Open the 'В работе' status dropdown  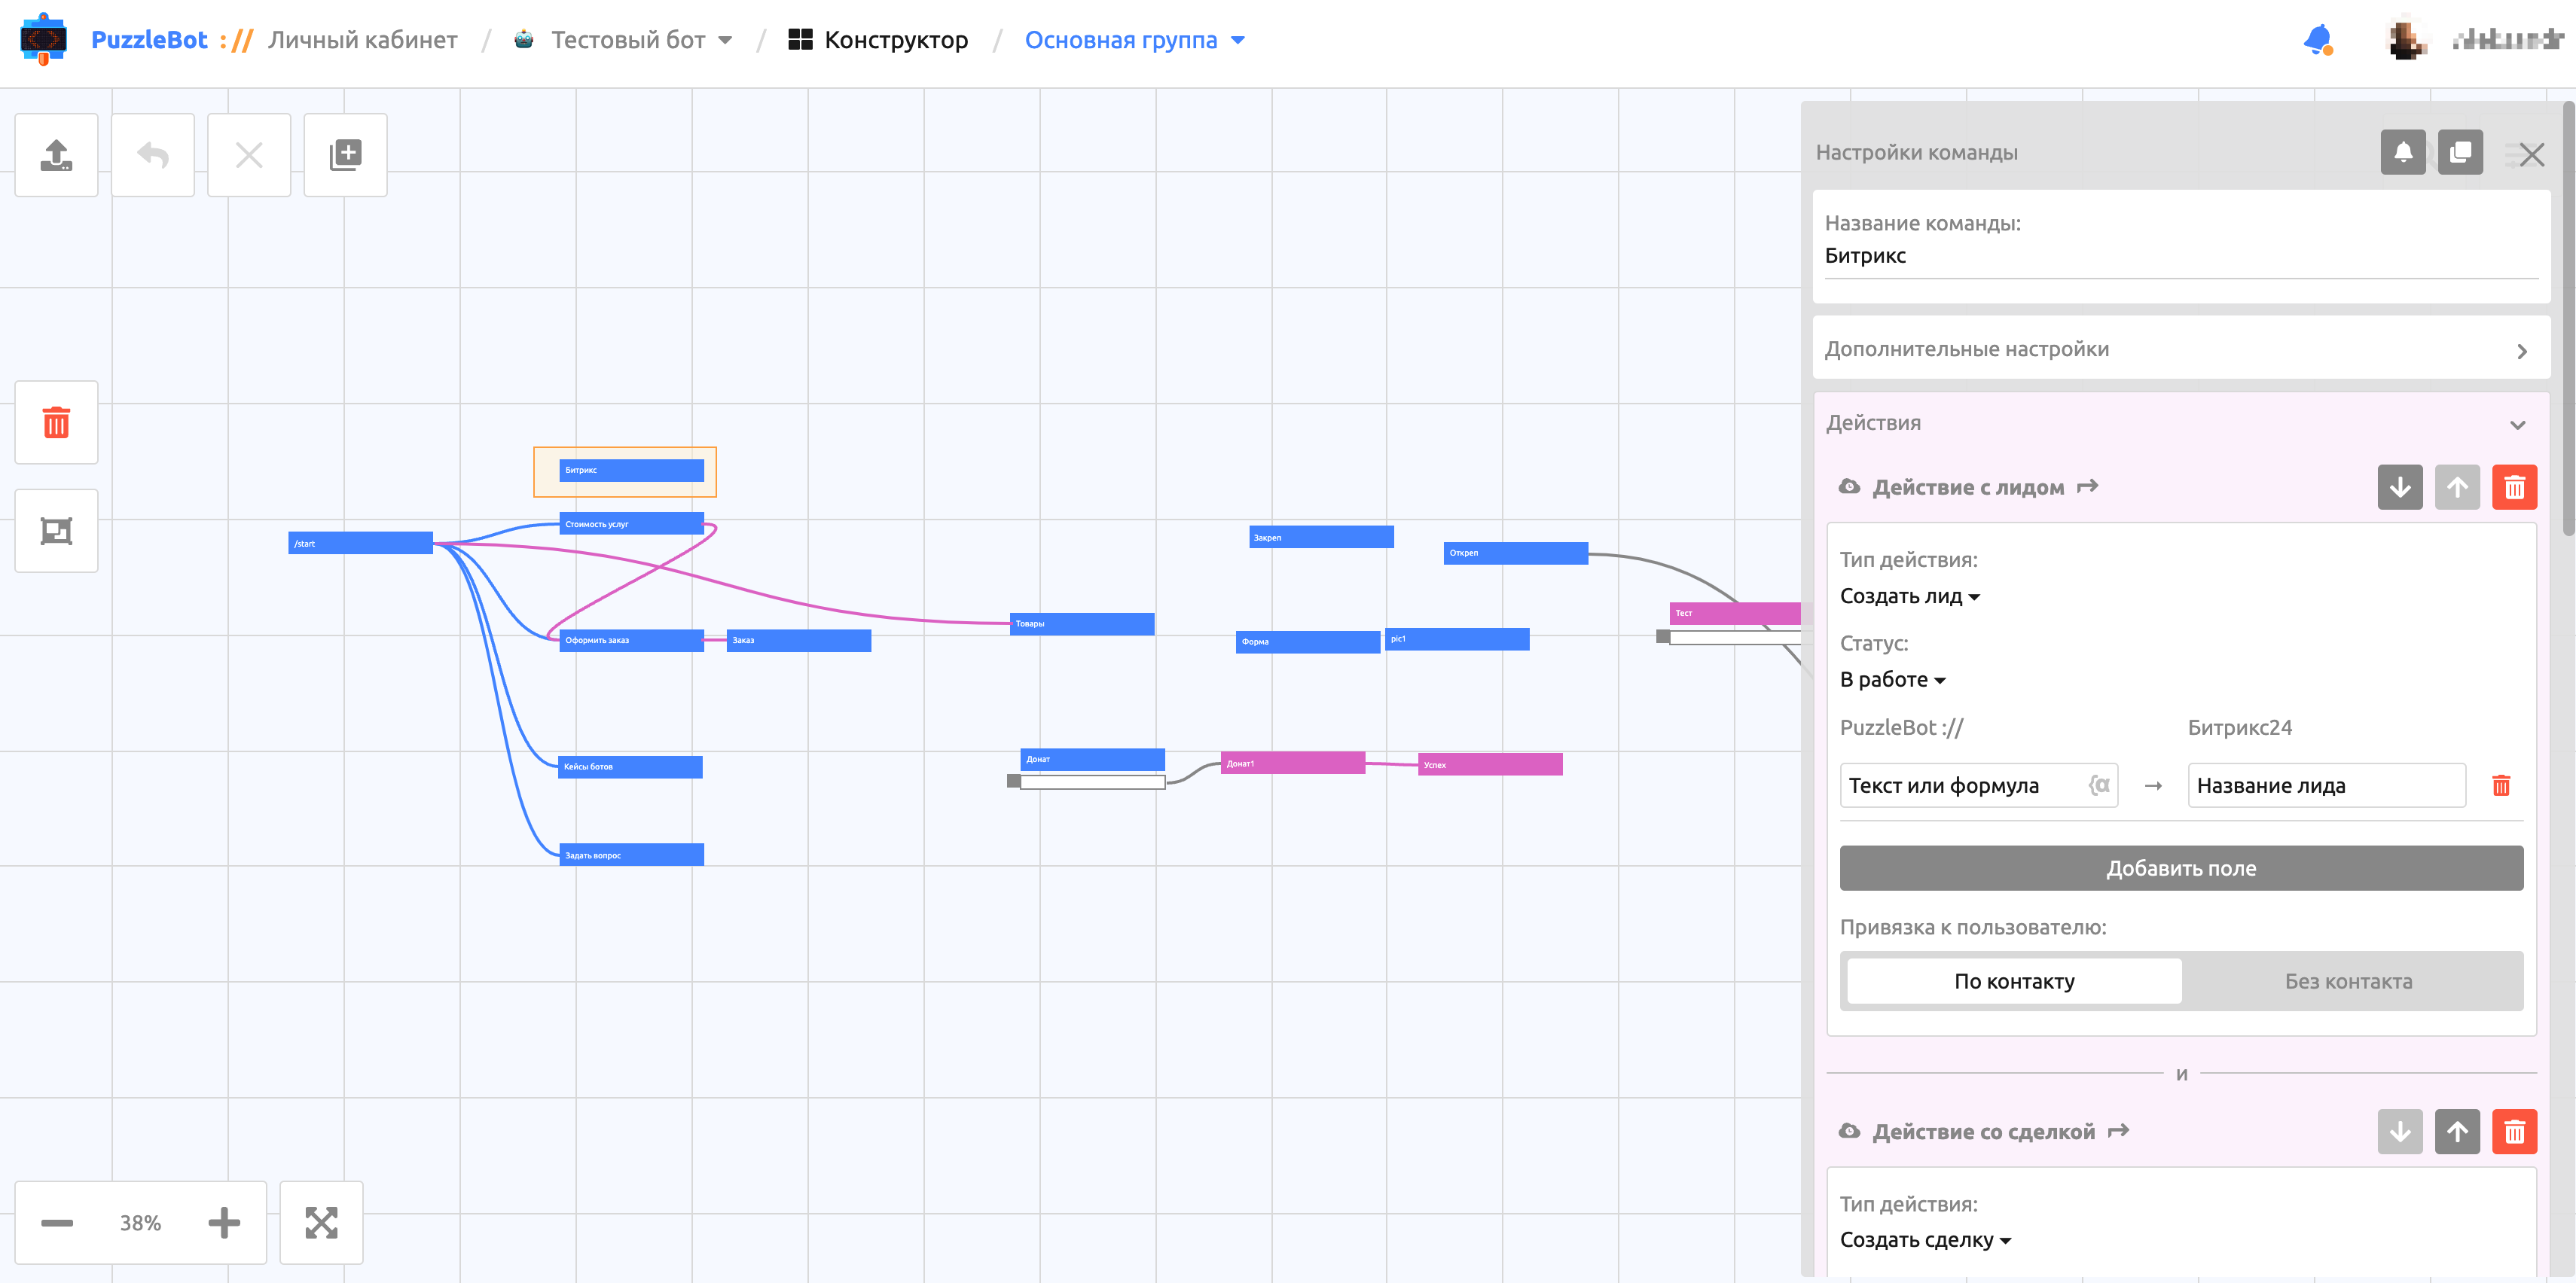pyautogui.click(x=1892, y=680)
